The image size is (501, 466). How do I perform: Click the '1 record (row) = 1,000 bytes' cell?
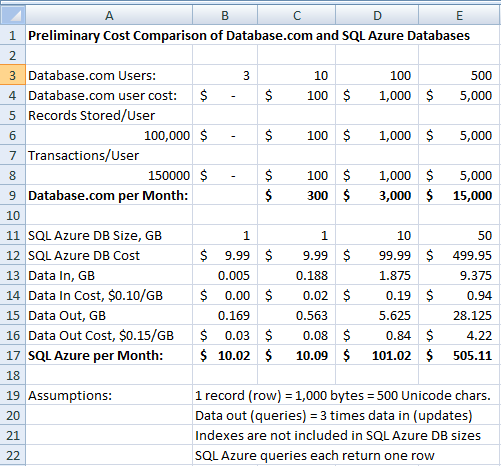(x=346, y=395)
